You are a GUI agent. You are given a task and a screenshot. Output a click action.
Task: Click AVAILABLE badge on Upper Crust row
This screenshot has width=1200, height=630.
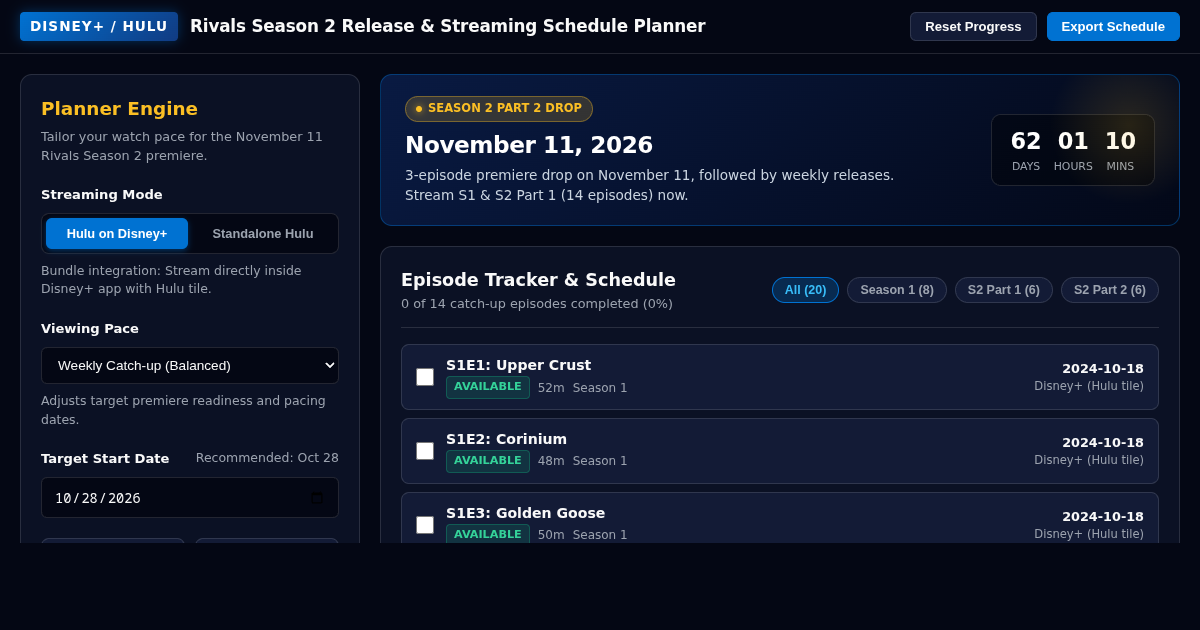488,387
